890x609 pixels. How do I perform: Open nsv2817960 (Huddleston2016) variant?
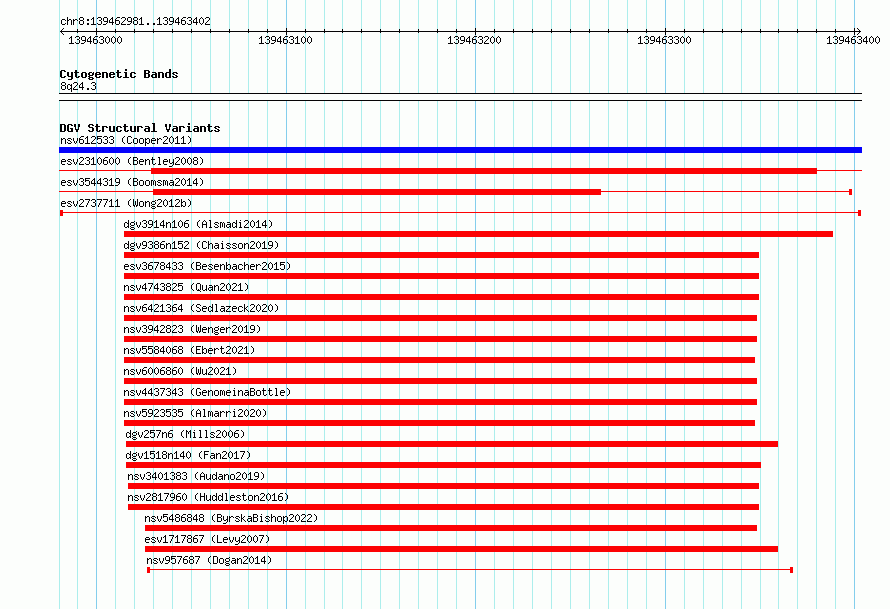[208, 497]
